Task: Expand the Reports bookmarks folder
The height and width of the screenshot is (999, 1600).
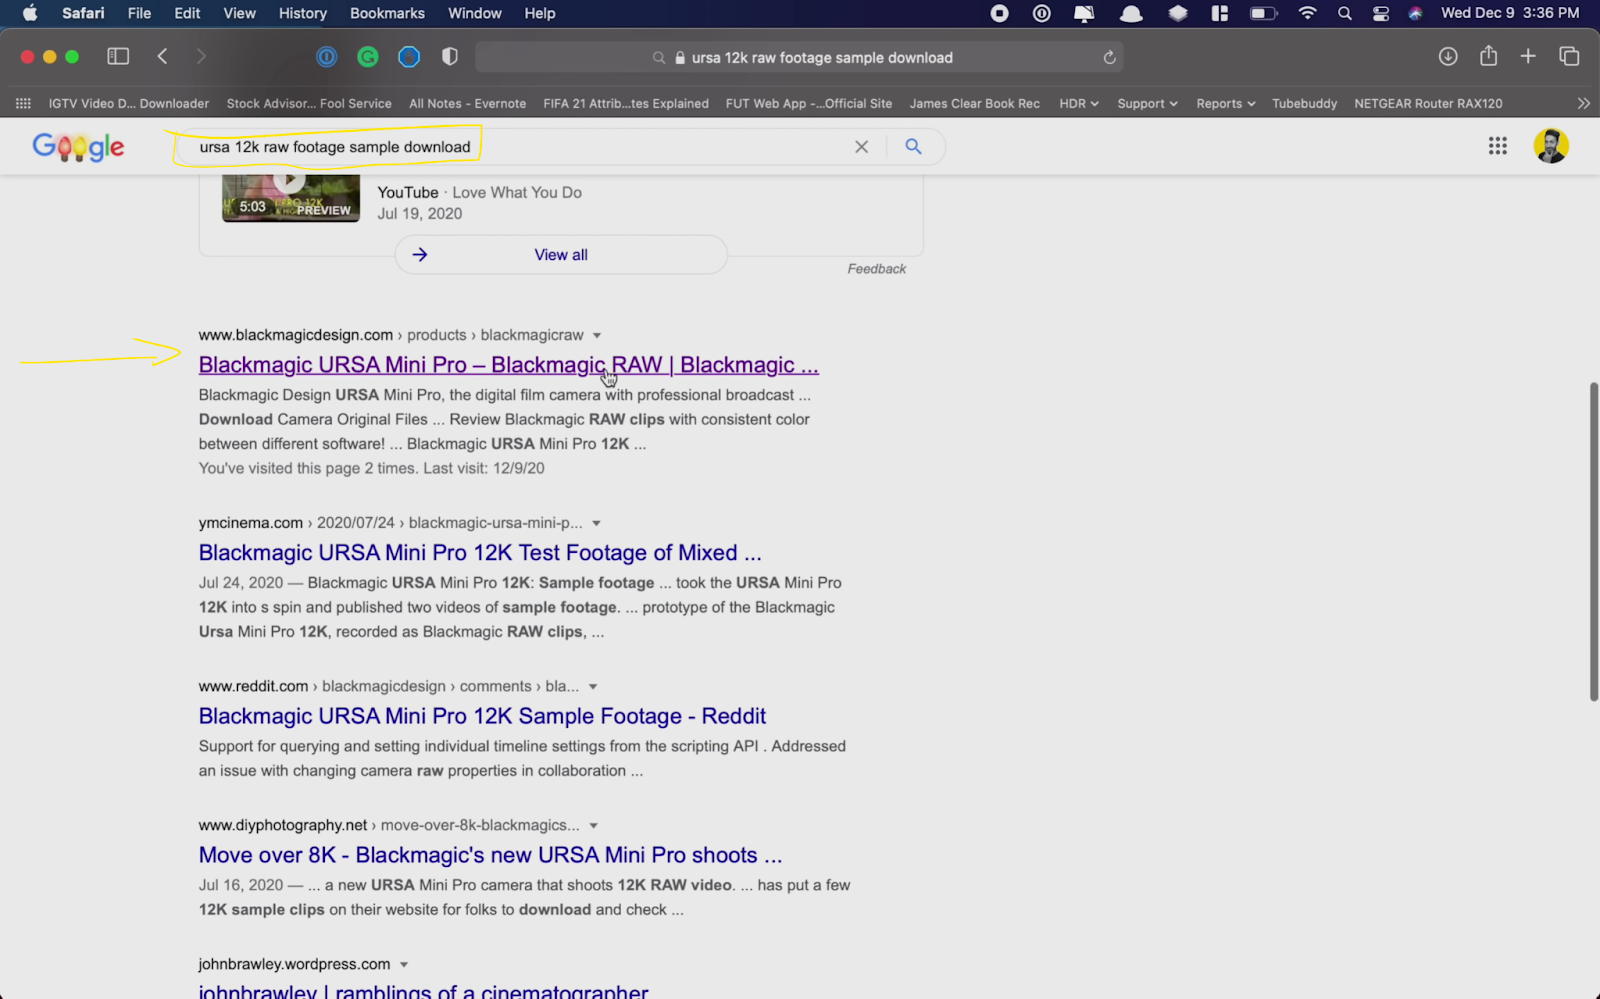Action: pyautogui.click(x=1225, y=103)
